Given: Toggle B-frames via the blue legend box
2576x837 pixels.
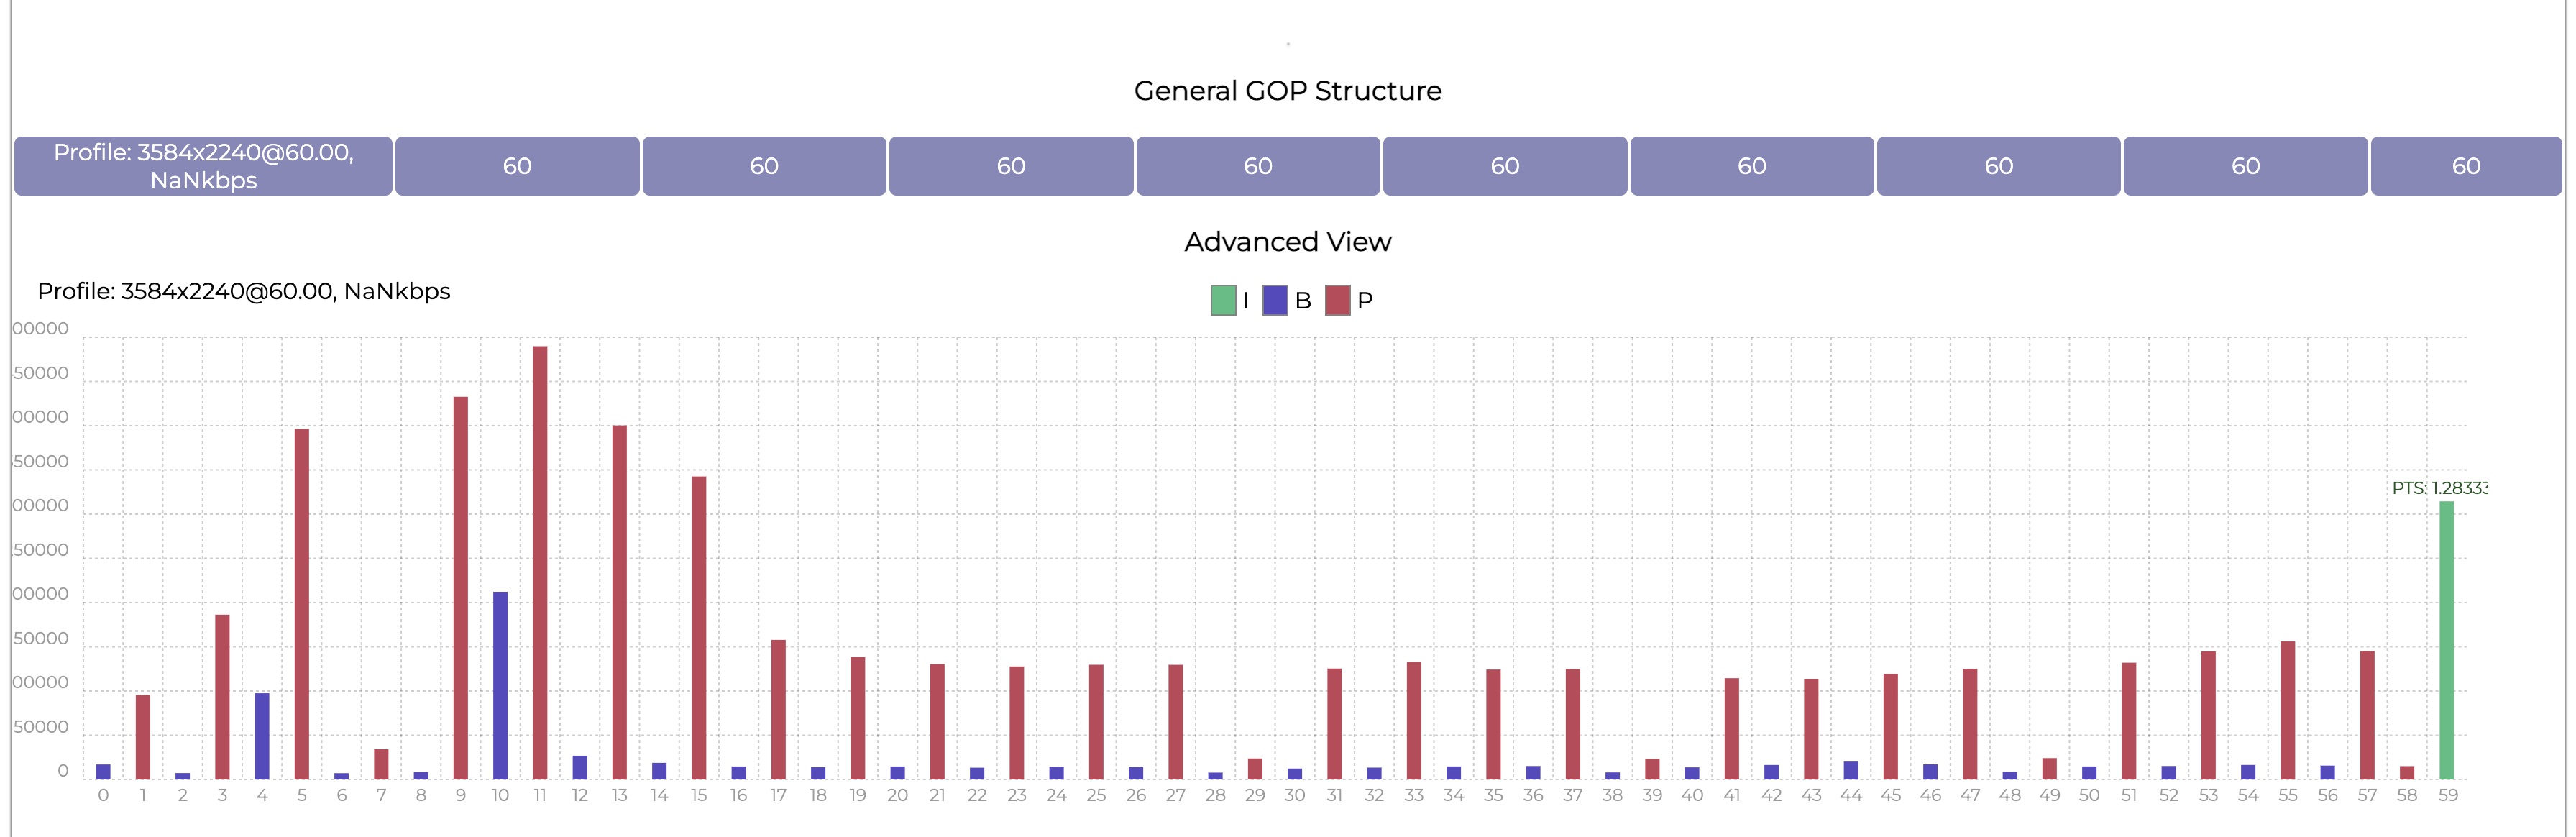Looking at the screenshot, I should pyautogui.click(x=1274, y=300).
